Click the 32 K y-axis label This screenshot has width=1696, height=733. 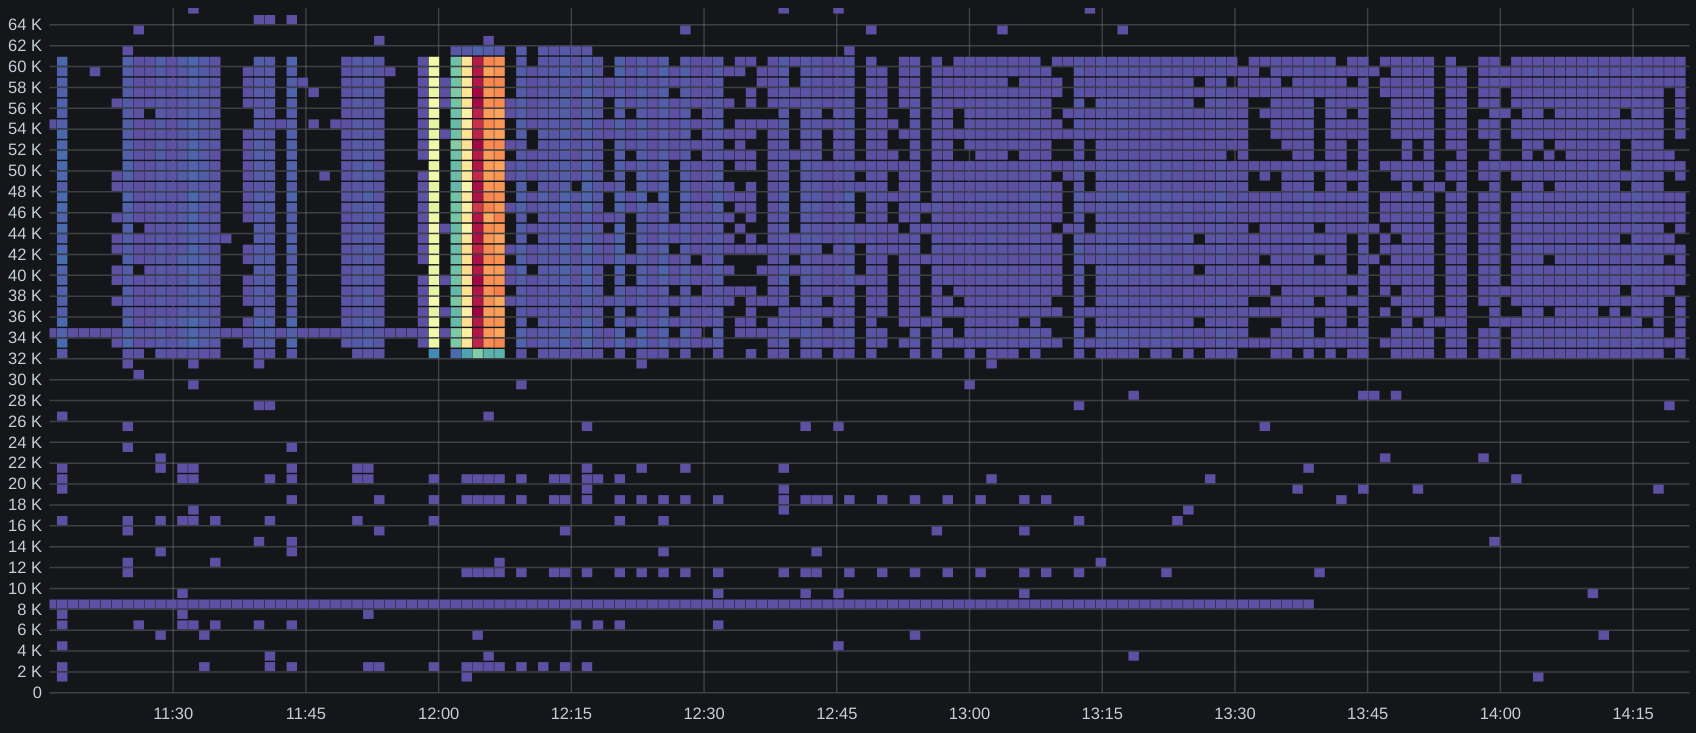point(25,359)
